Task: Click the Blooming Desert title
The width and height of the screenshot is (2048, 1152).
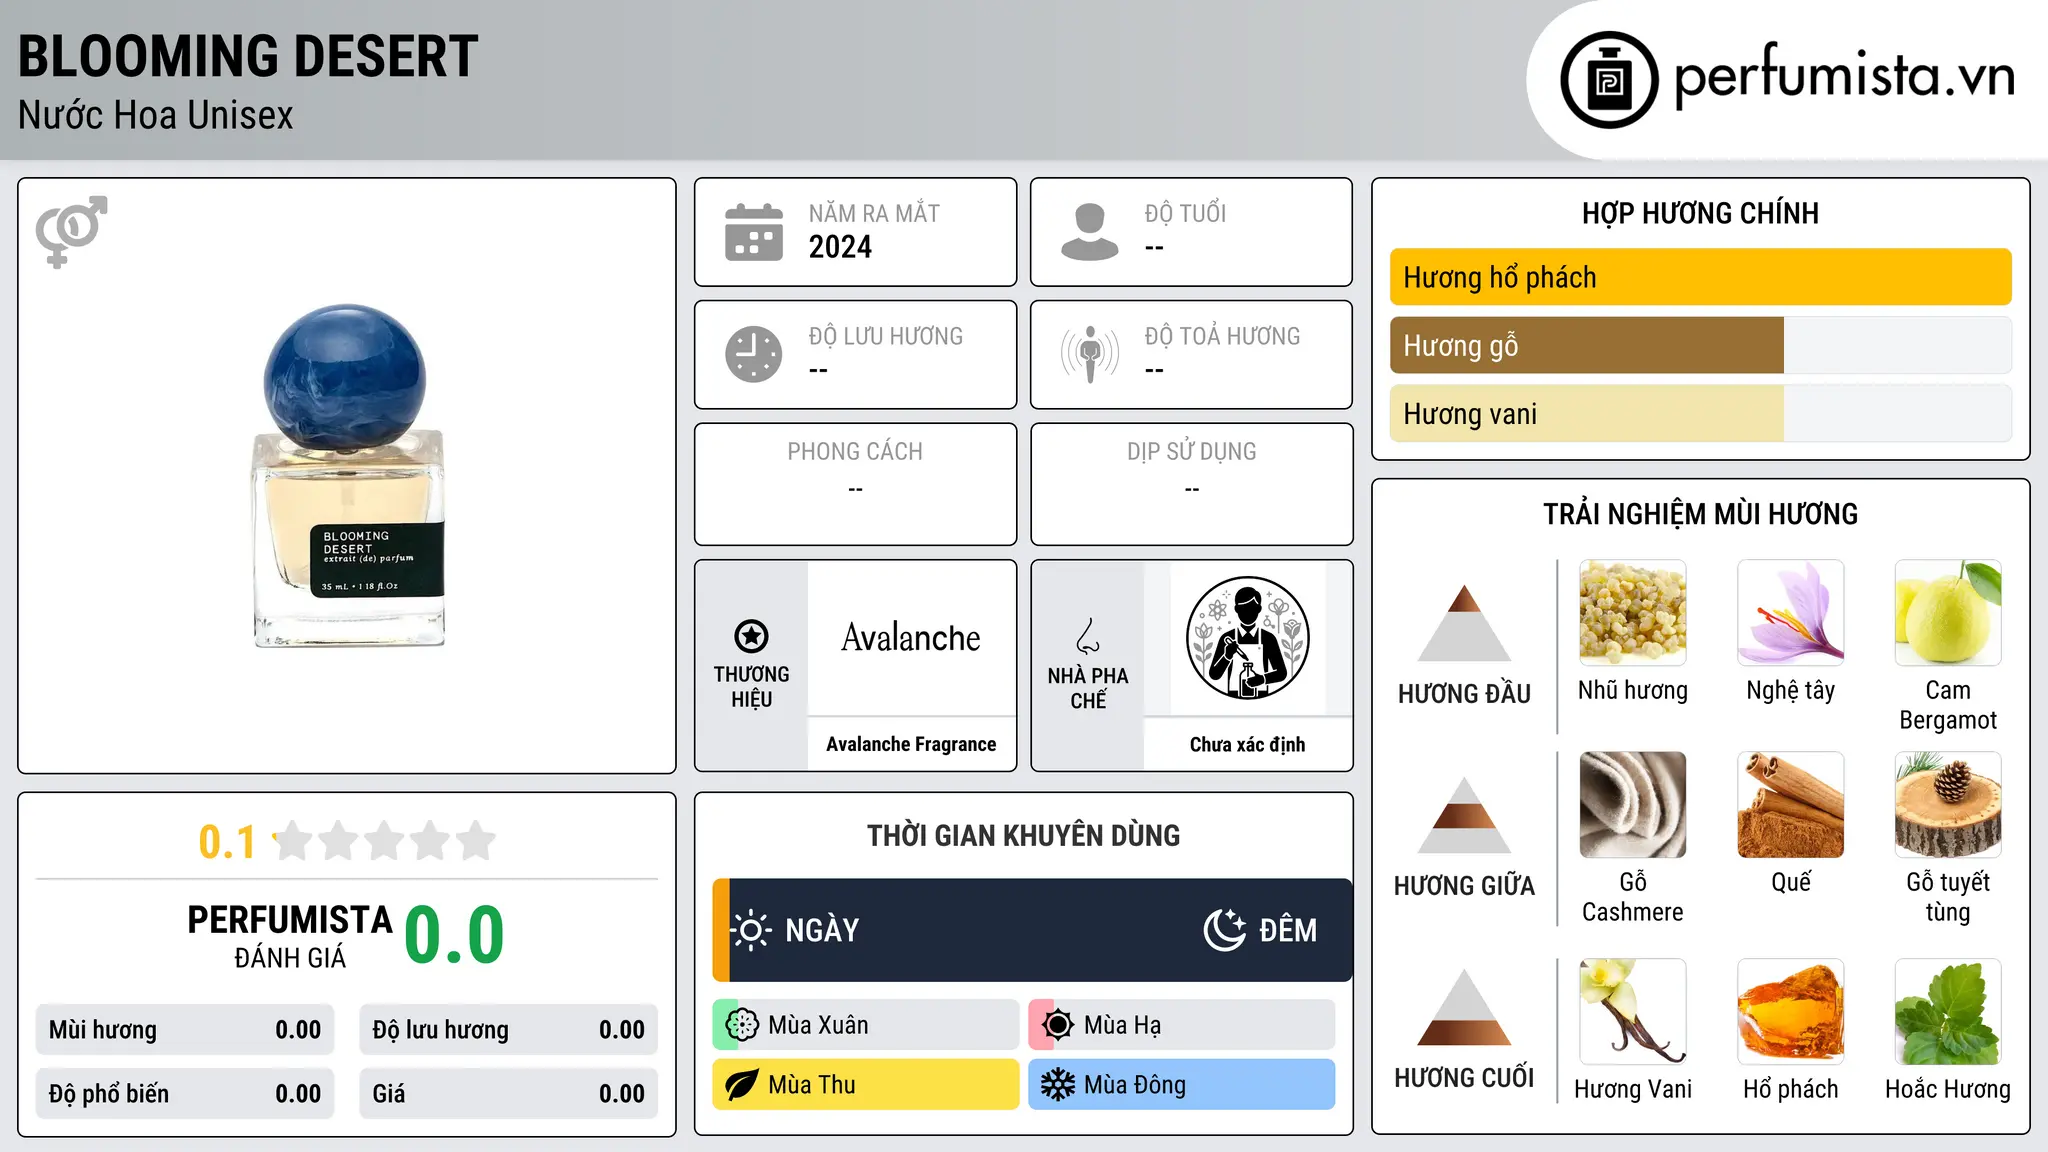Action: 248,56
